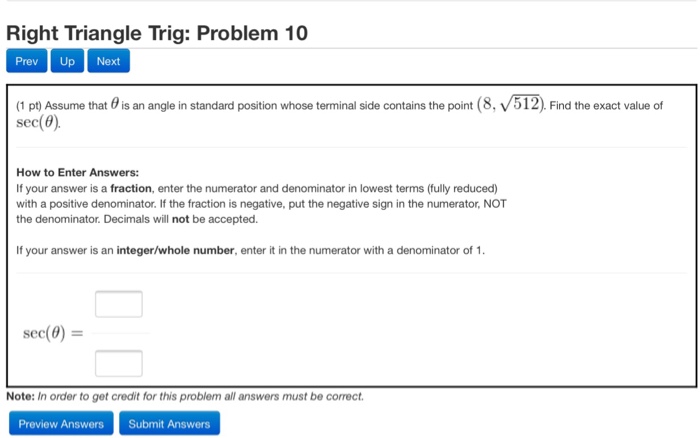The height and width of the screenshot is (438, 700).
Task: Click the sec(θ) expression ending the problem statement
Action: pyautogui.click(x=38, y=122)
